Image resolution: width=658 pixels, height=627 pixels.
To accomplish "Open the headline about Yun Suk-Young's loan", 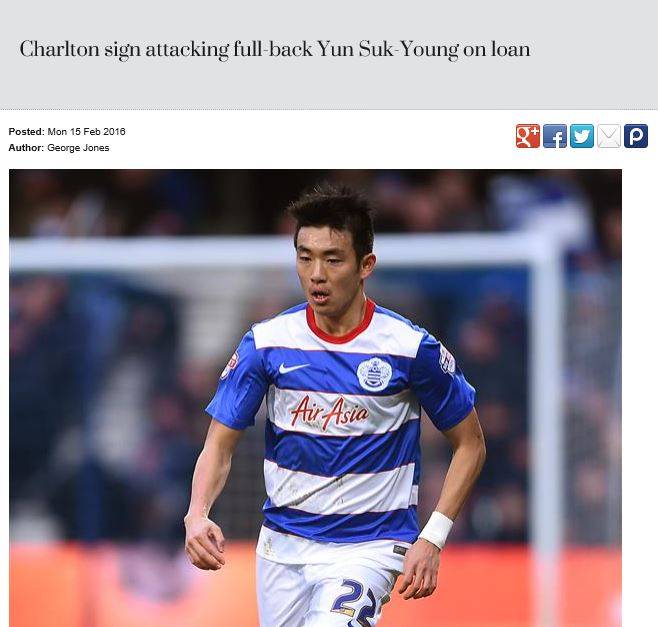I will (x=275, y=50).
